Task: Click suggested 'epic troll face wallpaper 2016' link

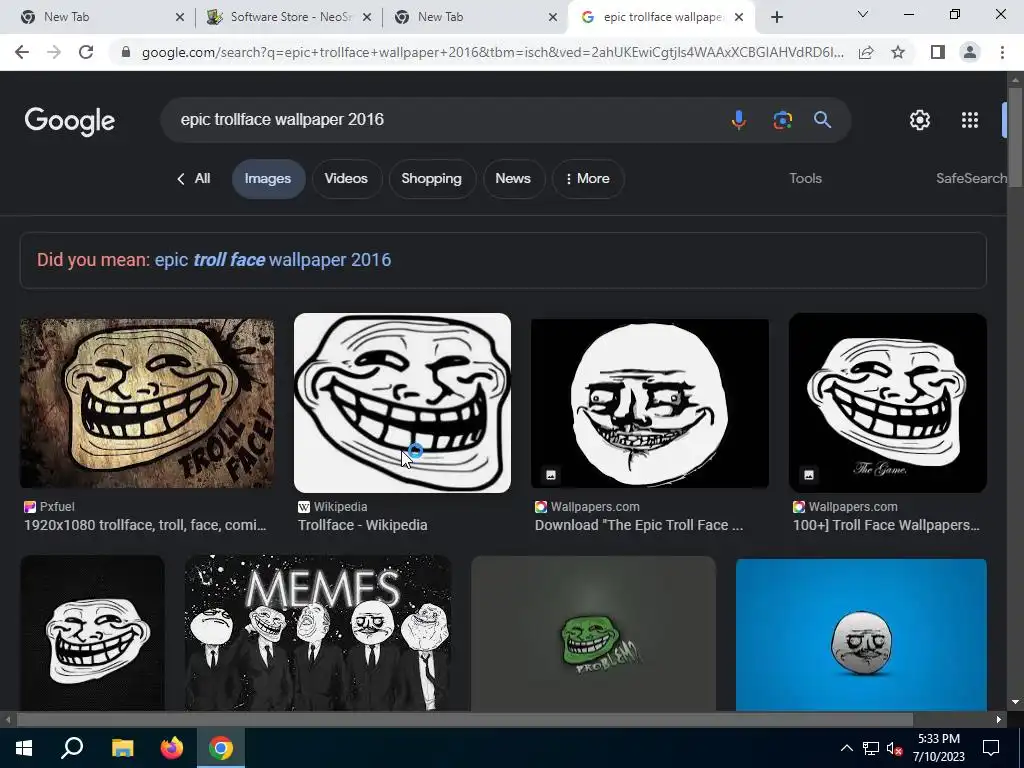Action: pos(273,260)
